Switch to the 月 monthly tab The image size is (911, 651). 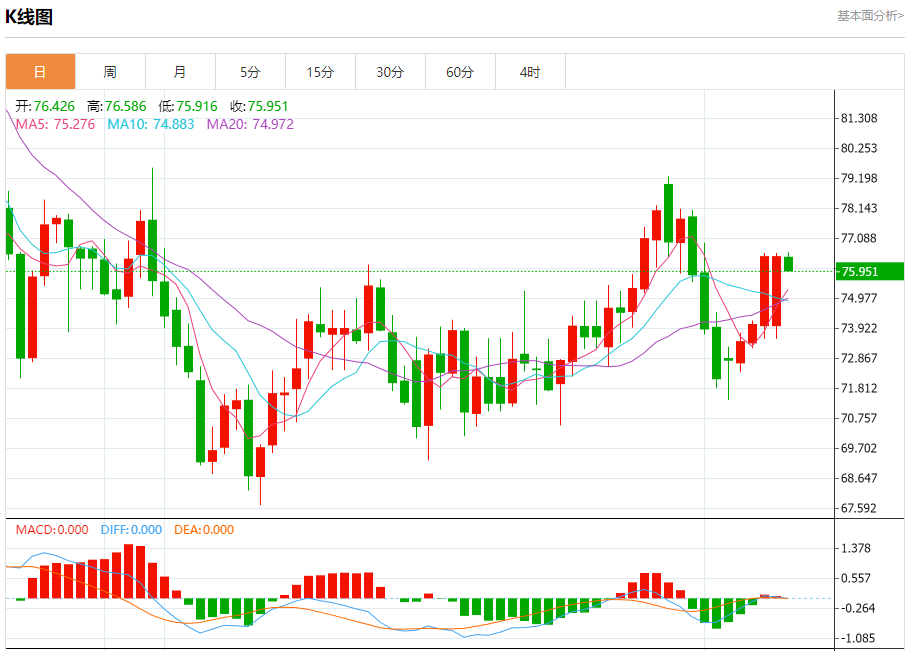pyautogui.click(x=180, y=71)
